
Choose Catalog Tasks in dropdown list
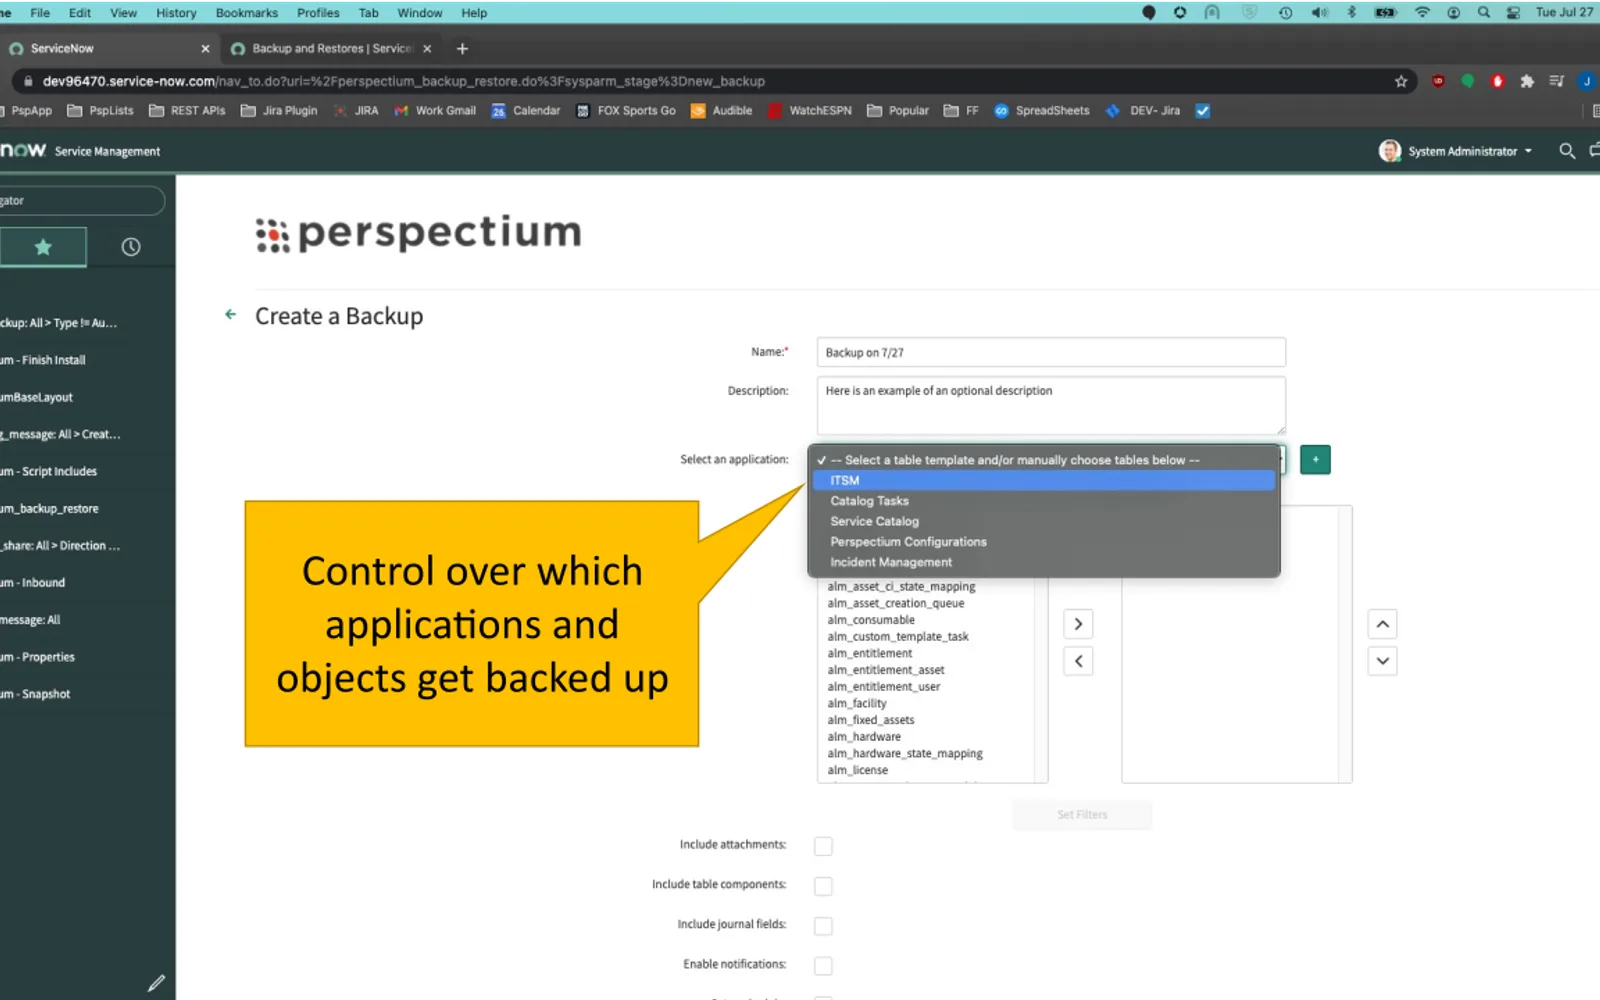tap(1044, 501)
